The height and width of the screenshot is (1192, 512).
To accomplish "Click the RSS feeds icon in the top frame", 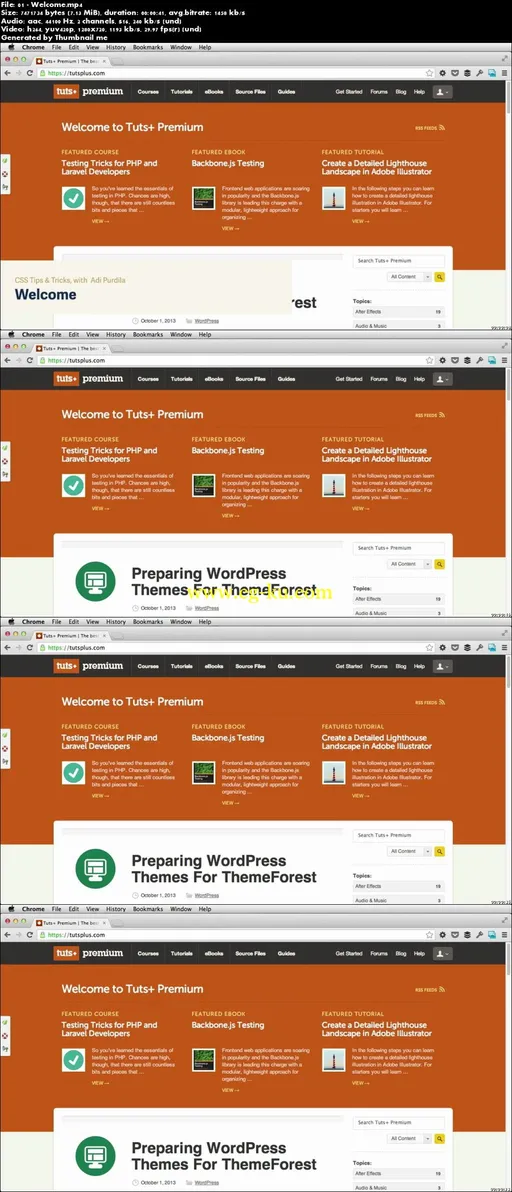I will point(442,128).
